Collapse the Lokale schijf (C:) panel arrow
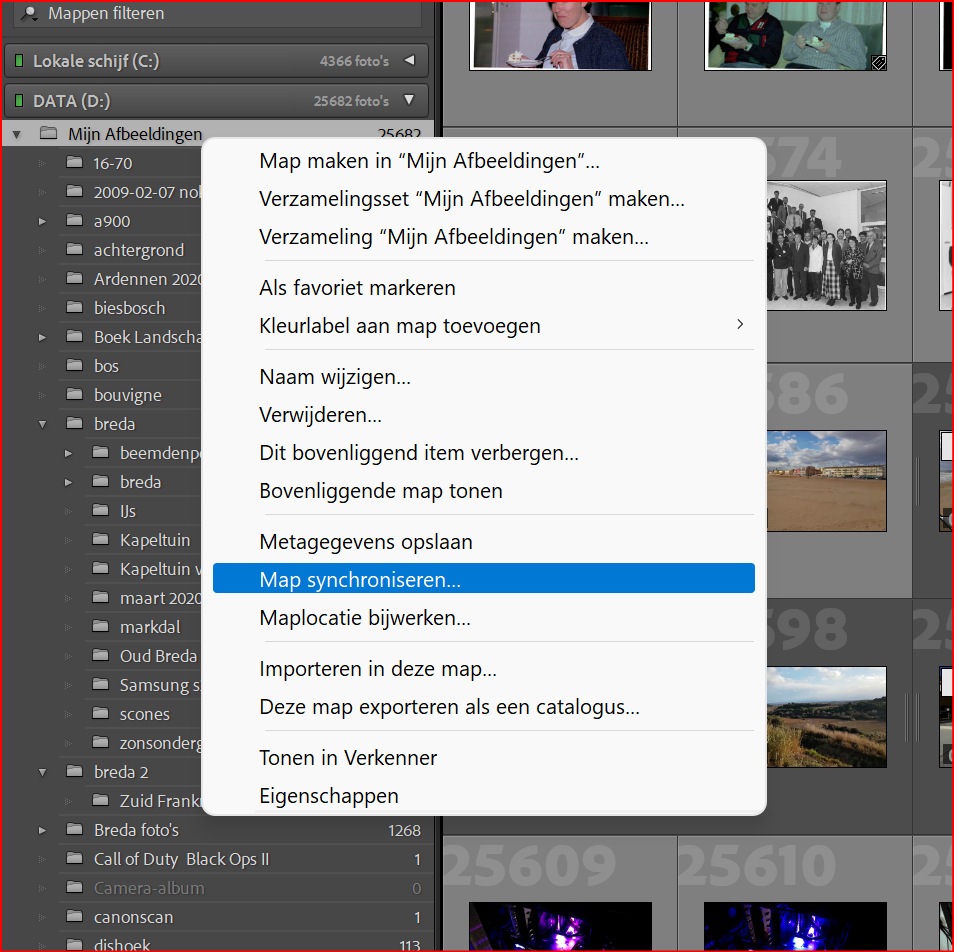This screenshot has height=952, width=954. pyautogui.click(x=410, y=60)
